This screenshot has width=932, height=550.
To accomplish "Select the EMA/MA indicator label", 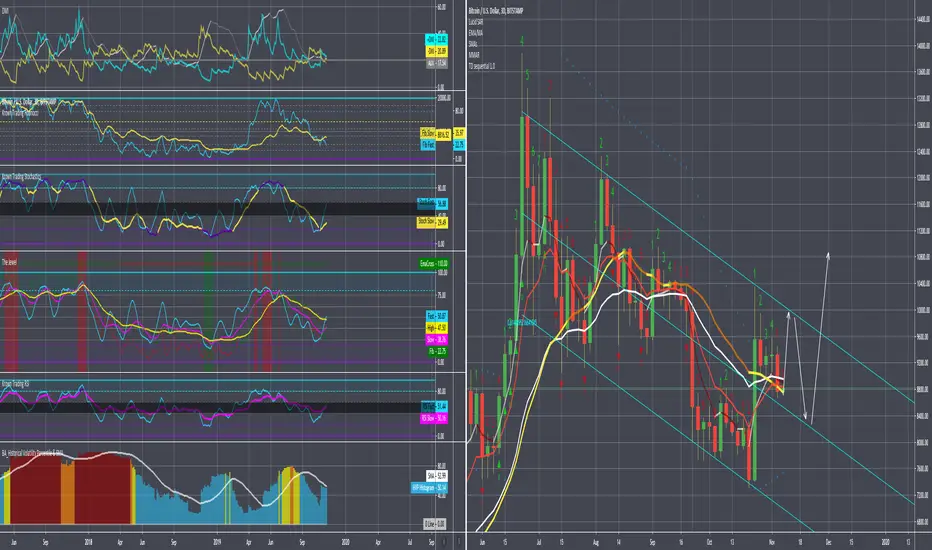I will click(476, 33).
